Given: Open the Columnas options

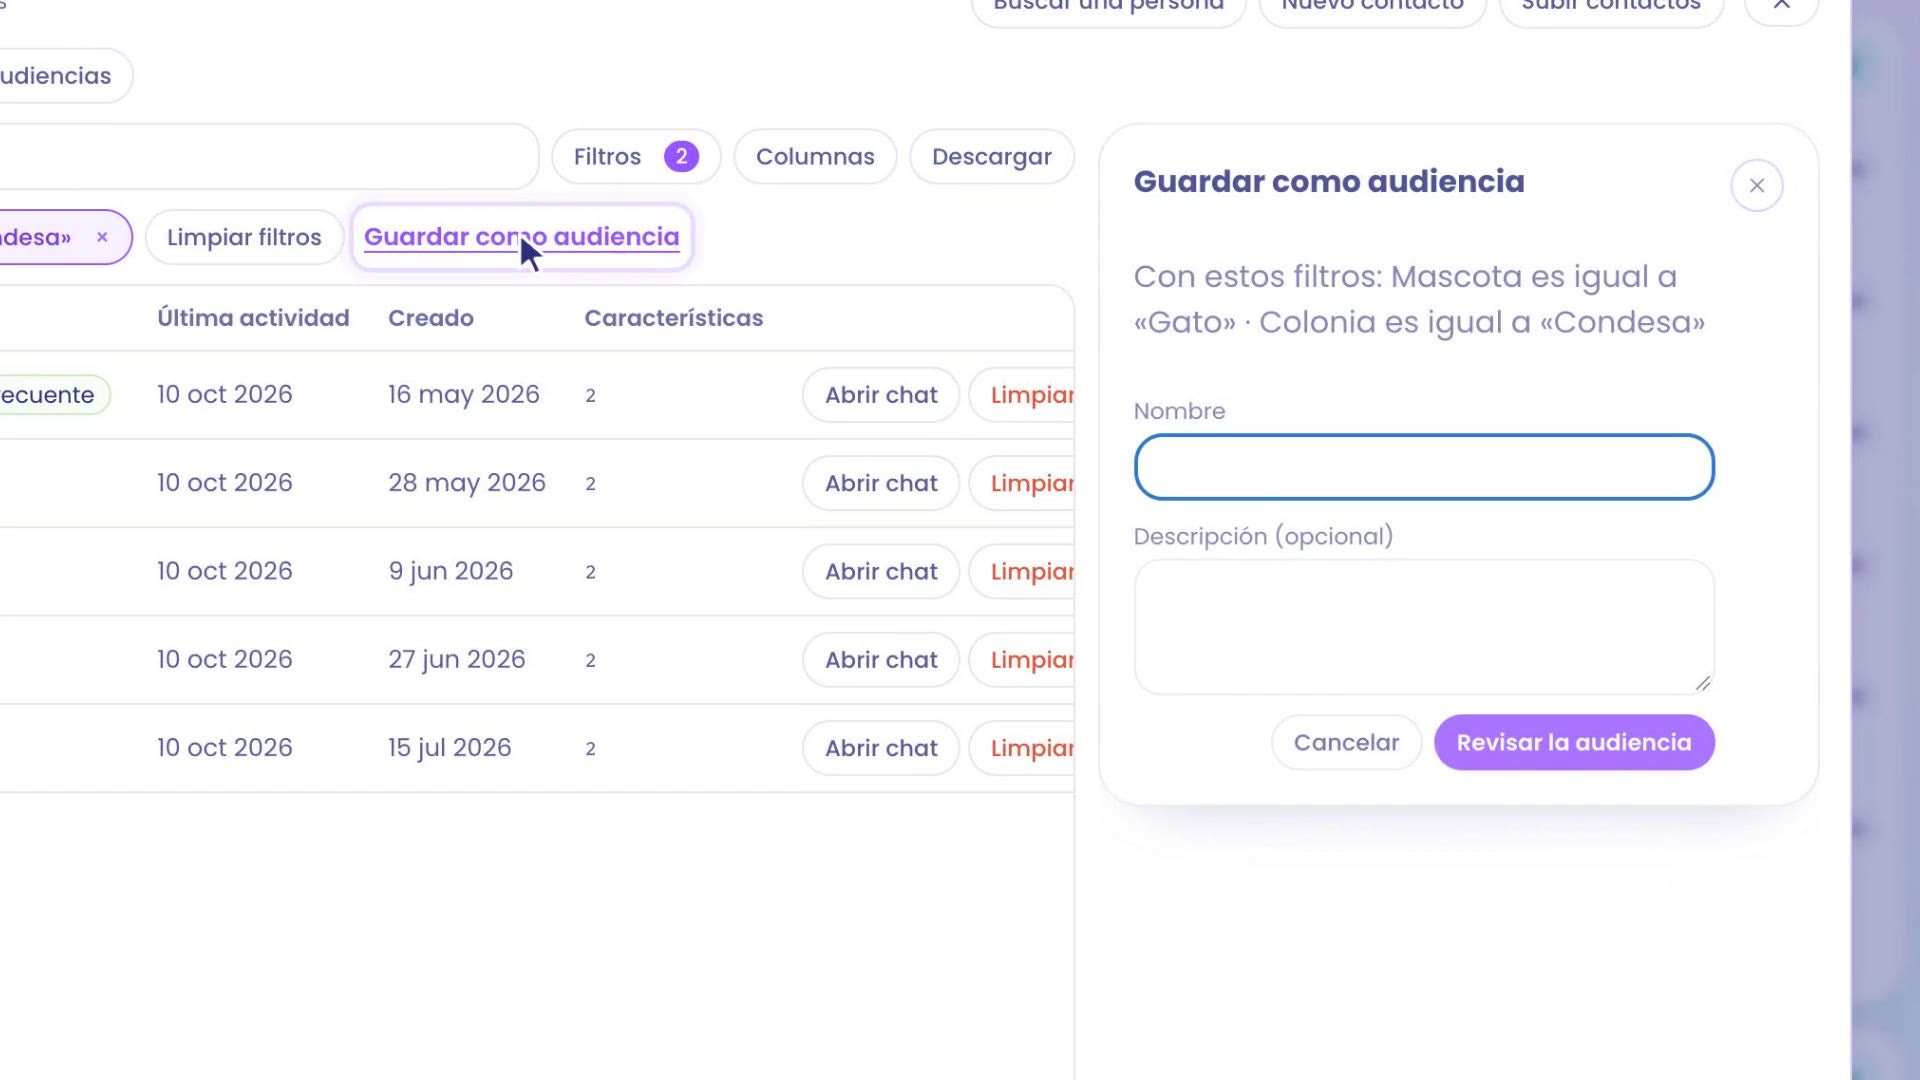Looking at the screenshot, I should coord(815,157).
